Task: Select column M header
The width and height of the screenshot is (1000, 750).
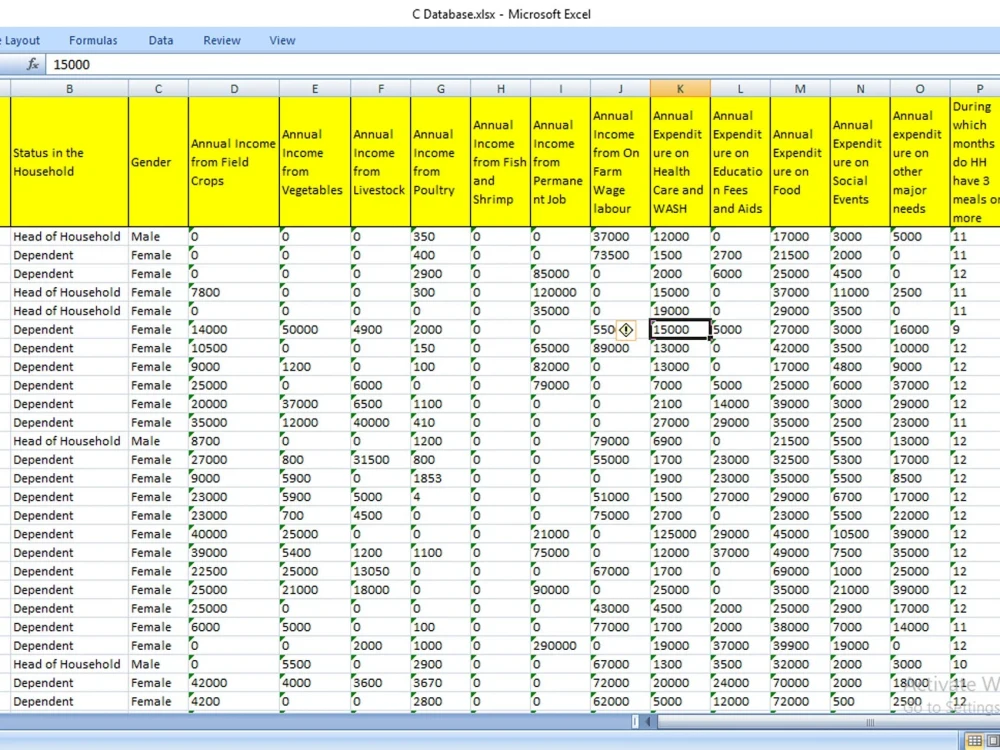Action: coord(800,89)
